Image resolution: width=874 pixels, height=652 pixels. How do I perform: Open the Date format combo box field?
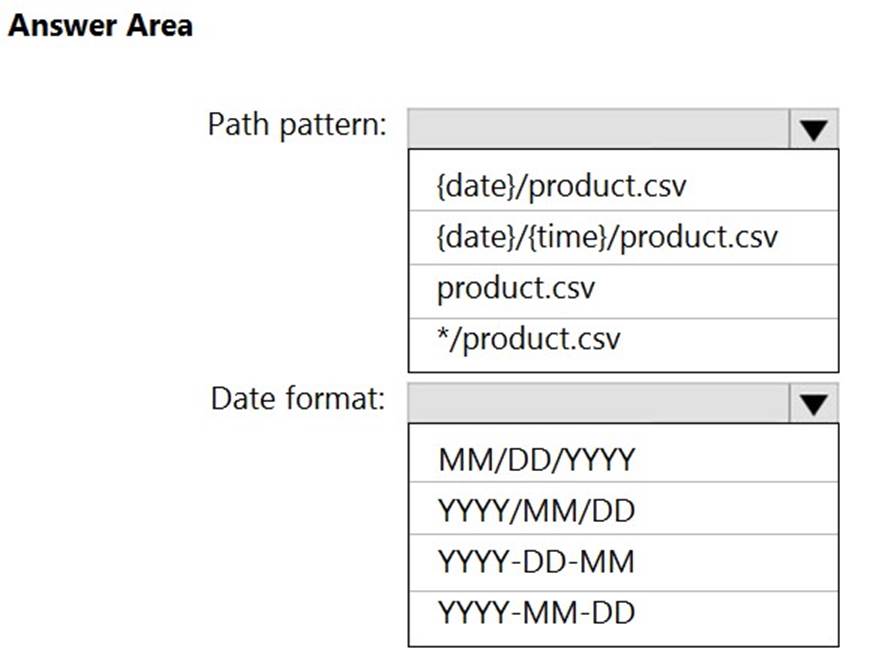pos(599,402)
